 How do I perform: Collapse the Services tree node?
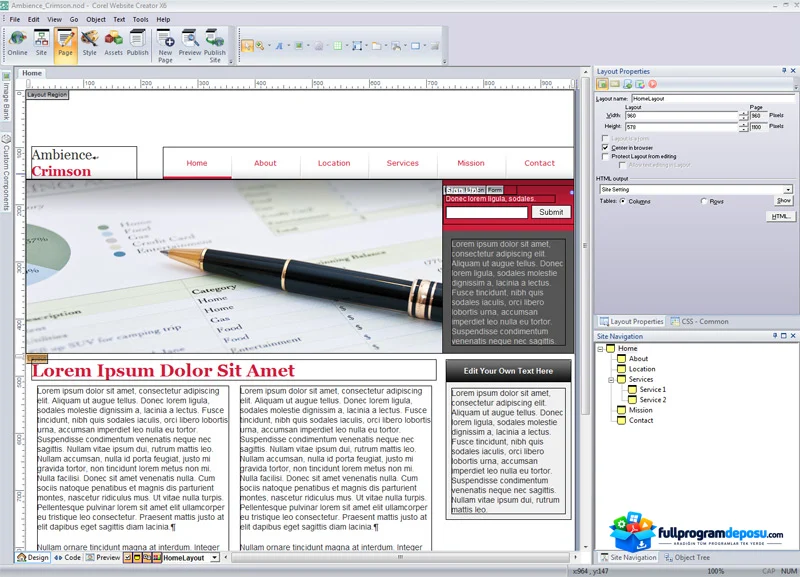pyautogui.click(x=611, y=380)
